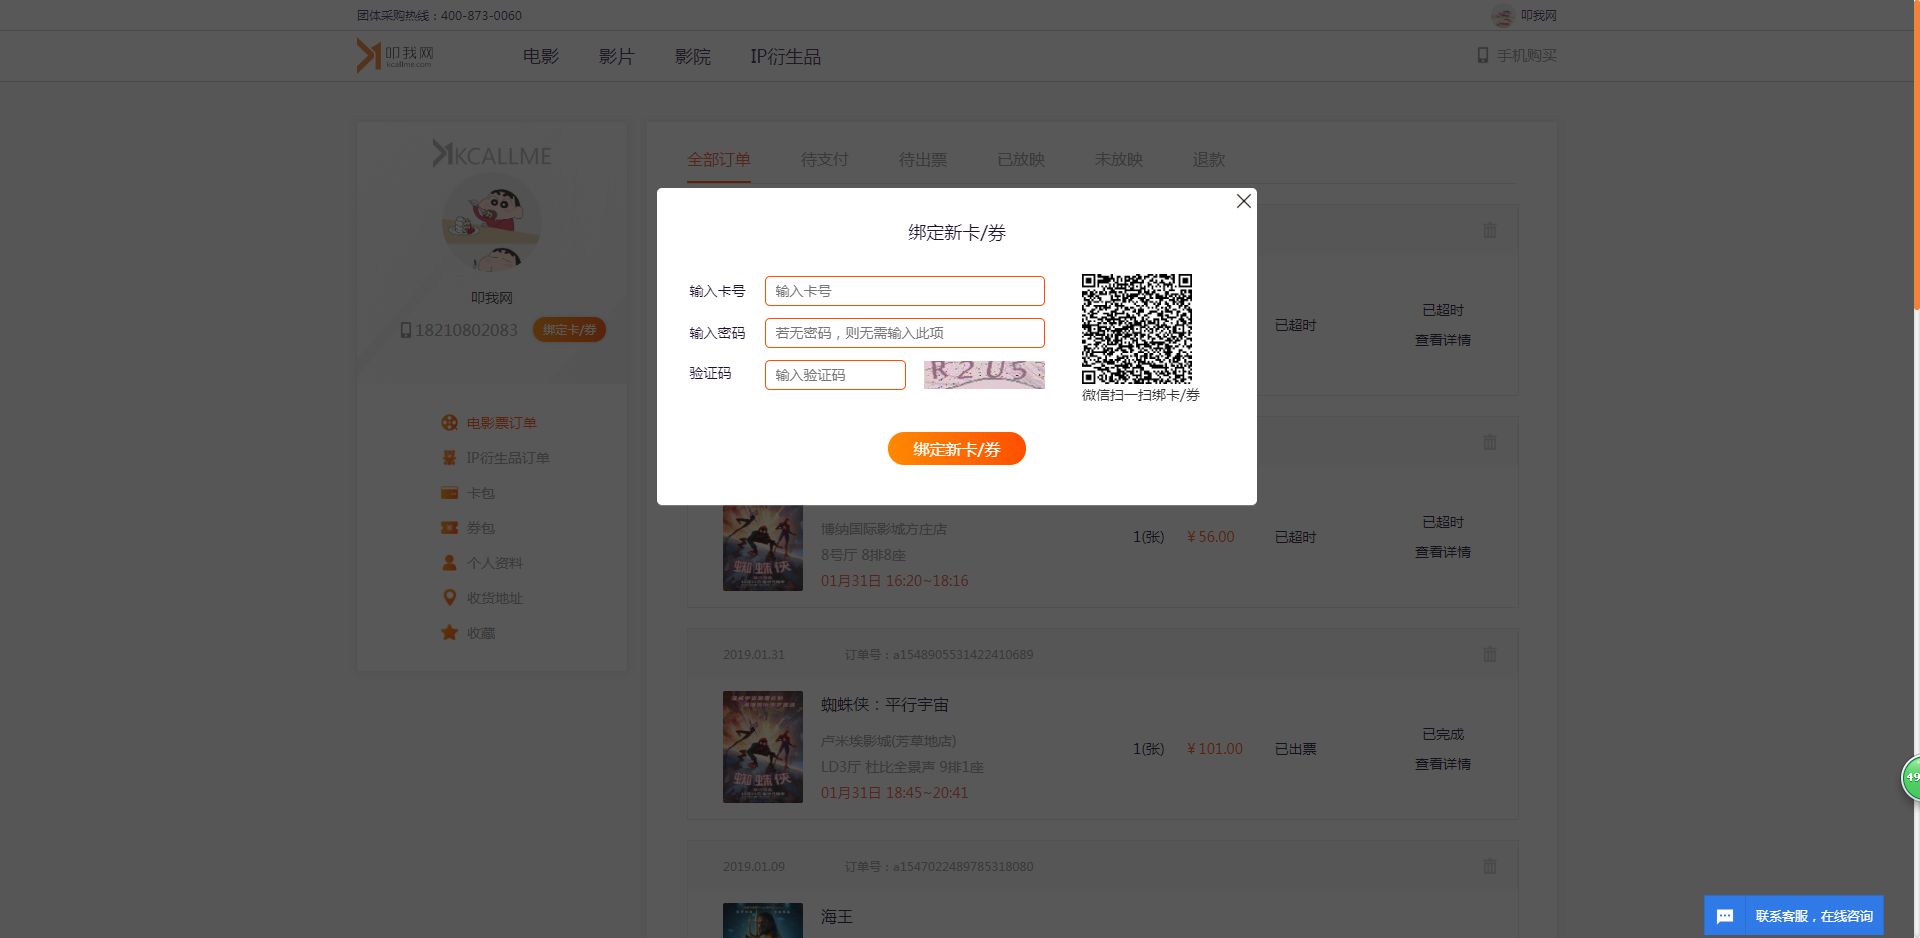Click the poster of the 卢米埃影城 order
Screen dimensions: 1920x938
[x=763, y=747]
